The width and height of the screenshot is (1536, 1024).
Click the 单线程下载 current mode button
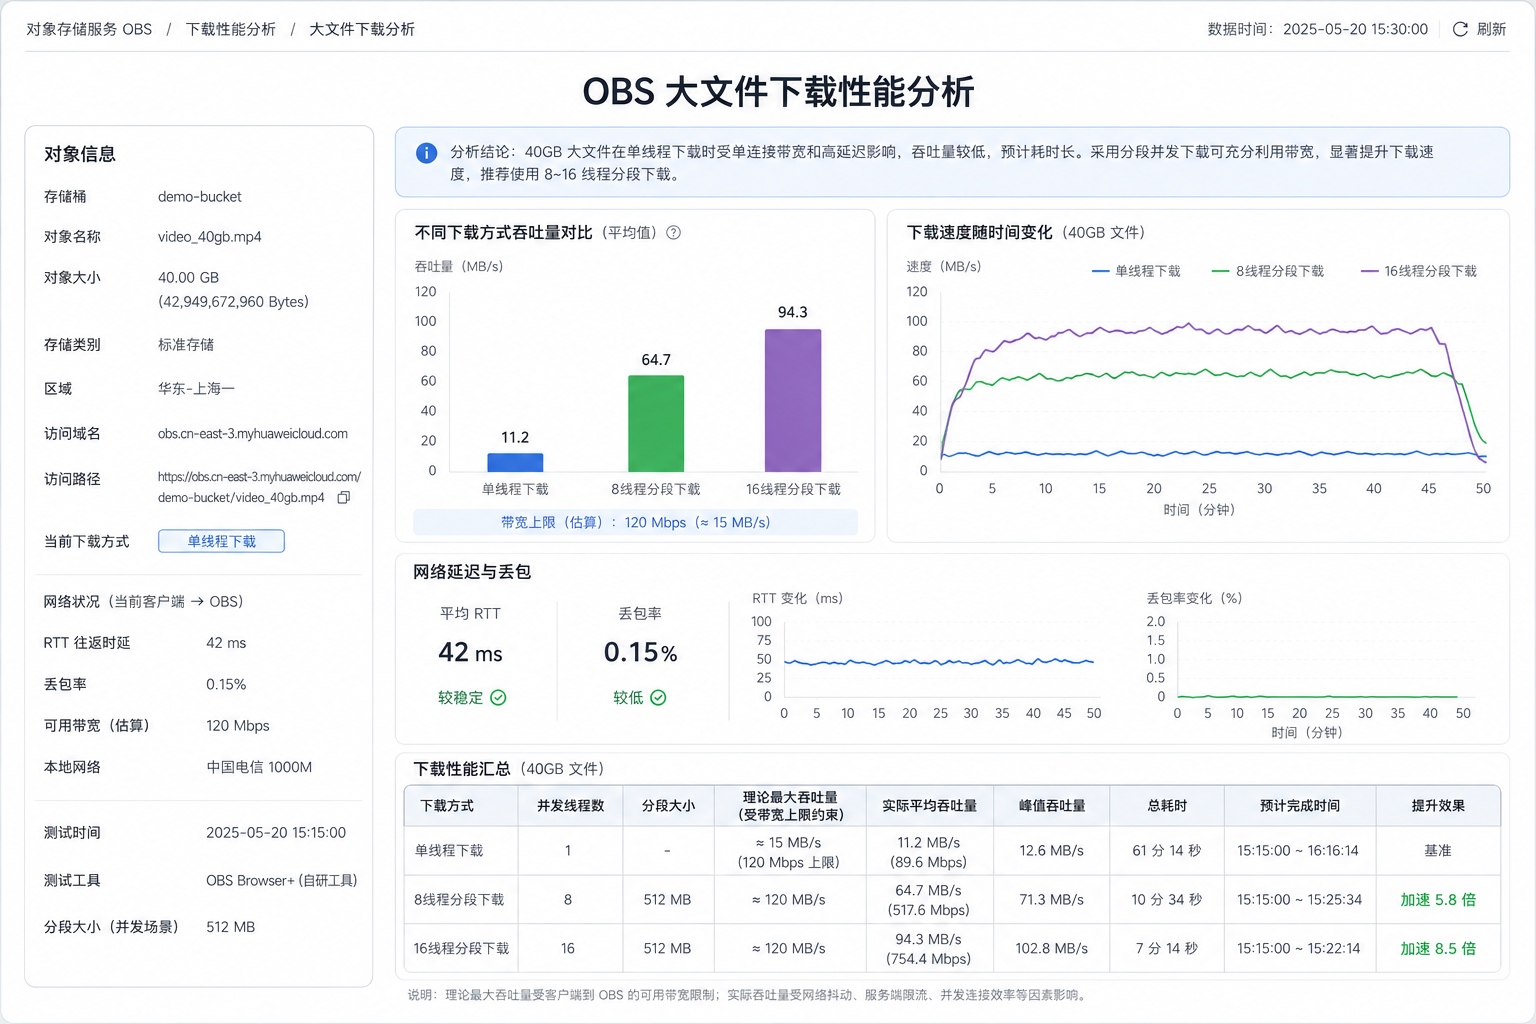(221, 541)
